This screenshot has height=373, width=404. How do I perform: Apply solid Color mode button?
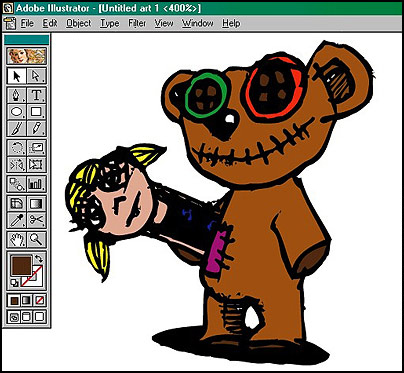14,300
